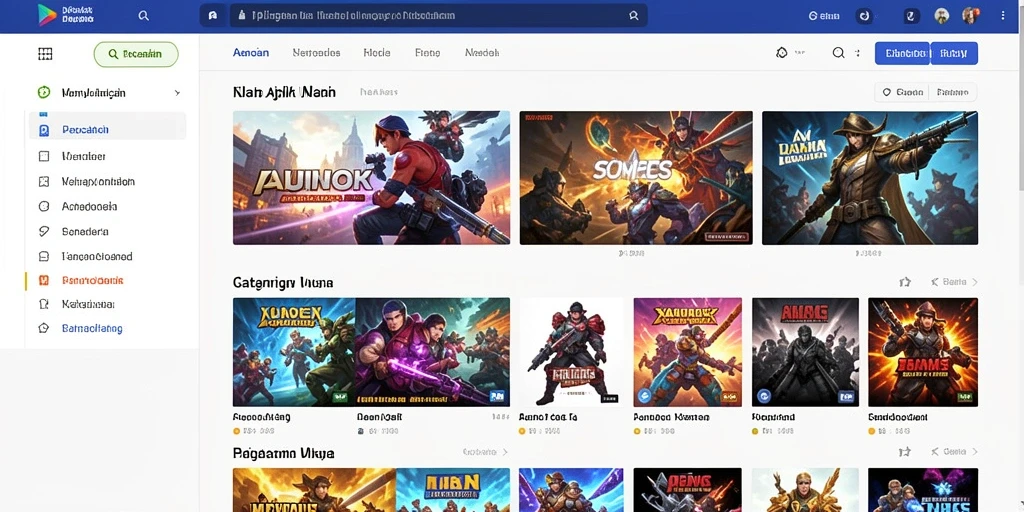
Task: Click the blue Ruluyi button
Action: pos(953,54)
